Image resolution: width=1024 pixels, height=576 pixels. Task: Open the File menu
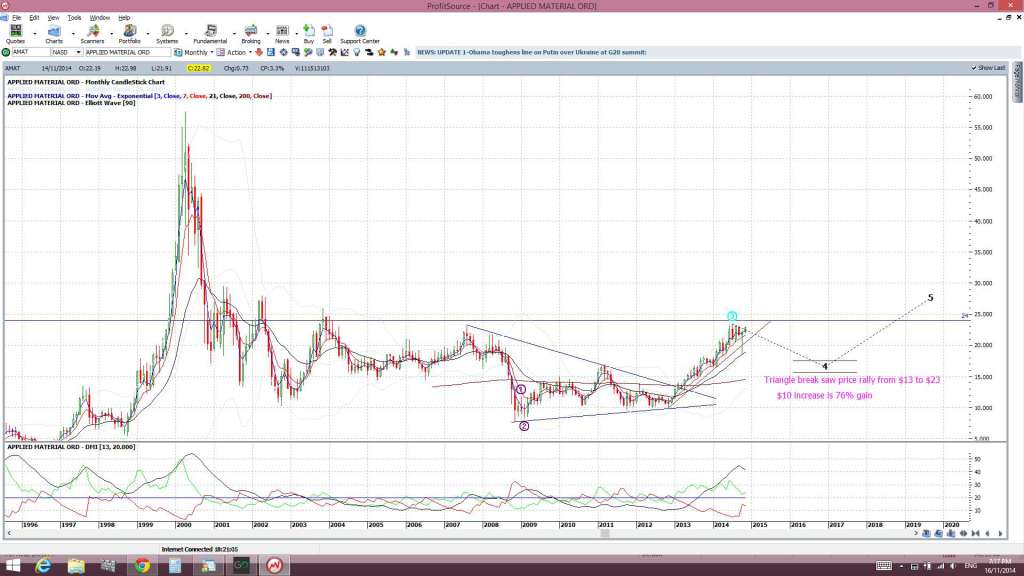click(17, 18)
